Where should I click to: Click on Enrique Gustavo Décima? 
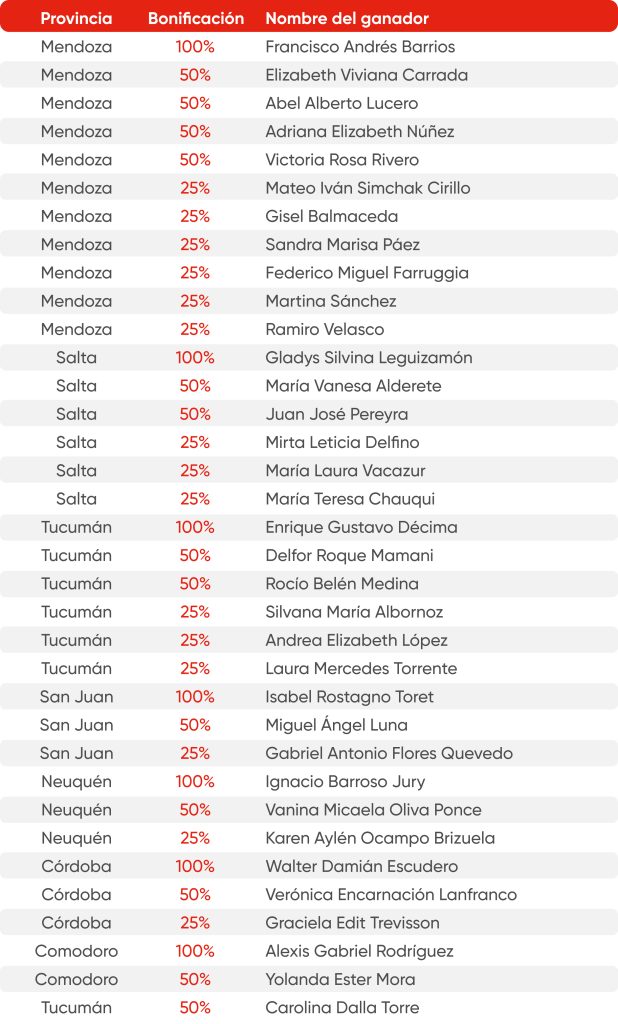(x=361, y=527)
